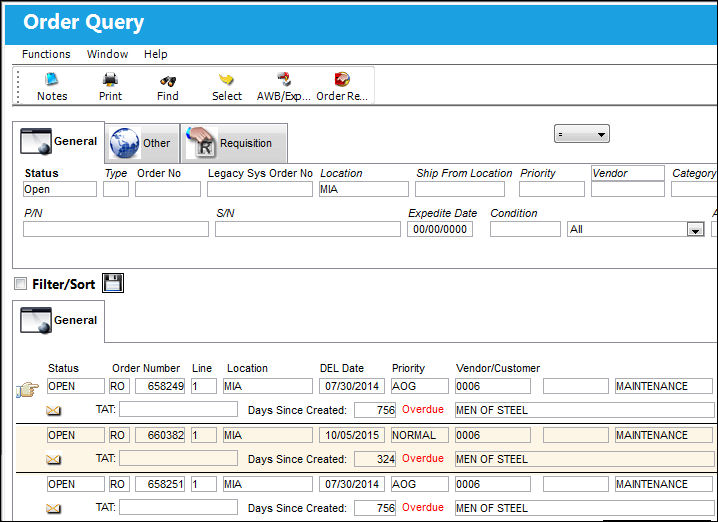
Task: Click the Expedite Date 00/00/0000 field
Action: (440, 229)
